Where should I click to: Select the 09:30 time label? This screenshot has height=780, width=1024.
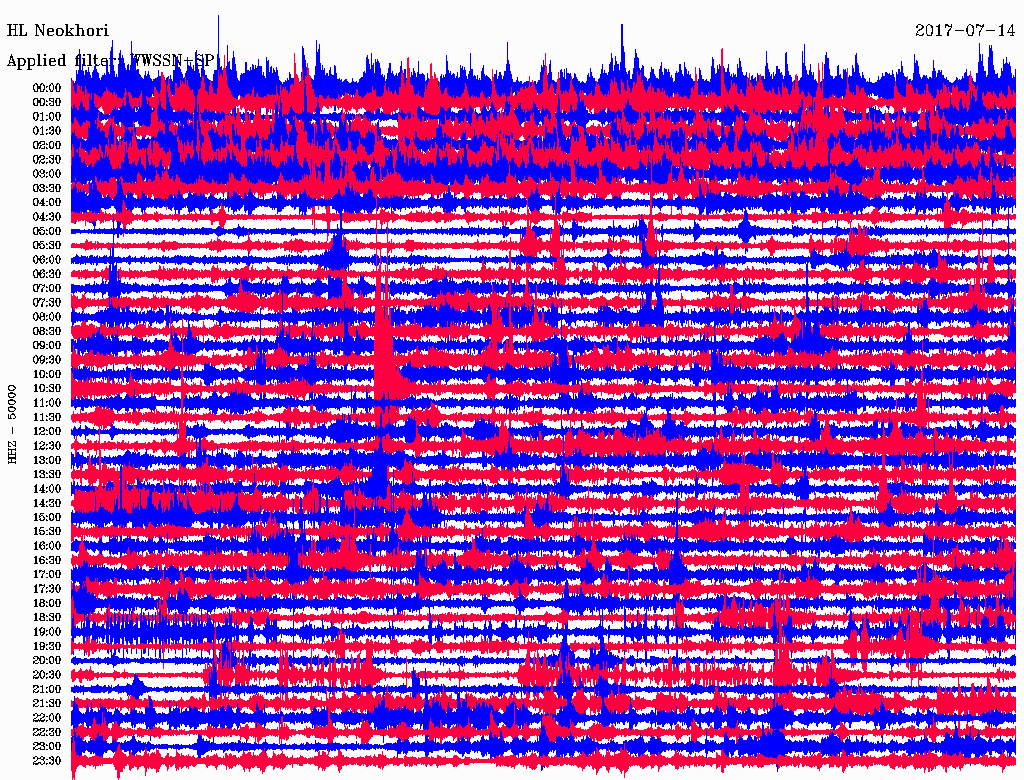[x=47, y=360]
